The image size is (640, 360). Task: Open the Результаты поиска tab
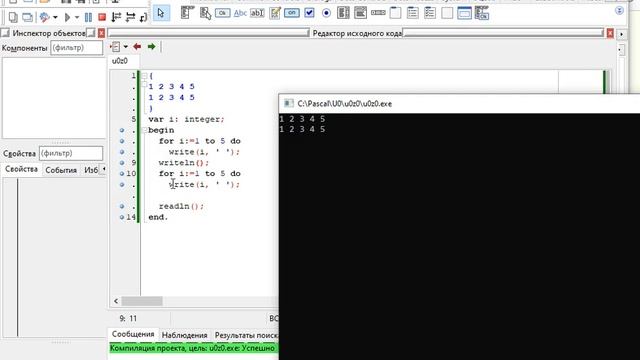(x=245, y=335)
